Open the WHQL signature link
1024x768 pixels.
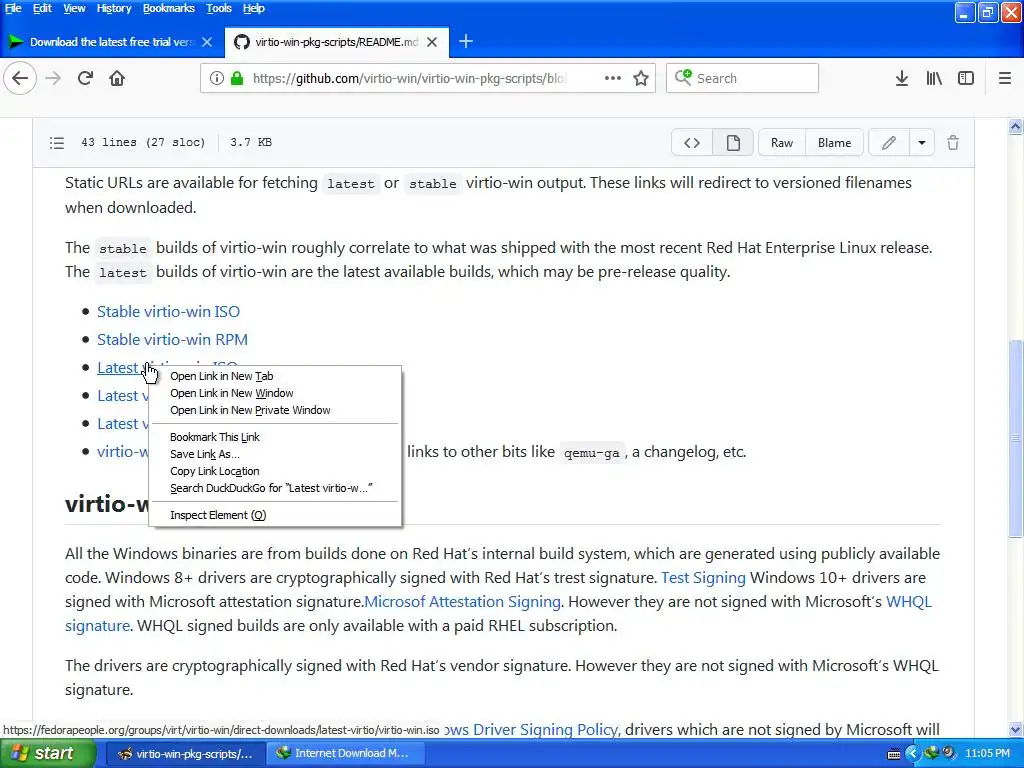coord(908,601)
